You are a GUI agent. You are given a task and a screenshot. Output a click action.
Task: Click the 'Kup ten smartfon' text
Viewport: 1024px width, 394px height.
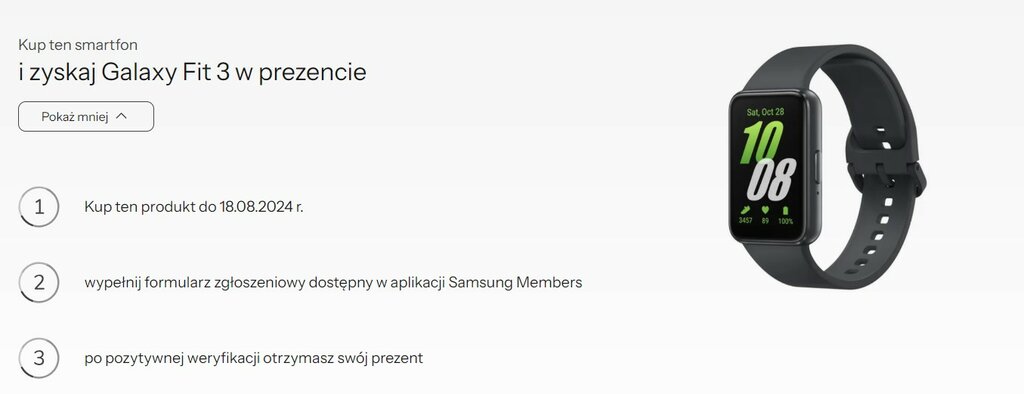pyautogui.click(x=78, y=45)
